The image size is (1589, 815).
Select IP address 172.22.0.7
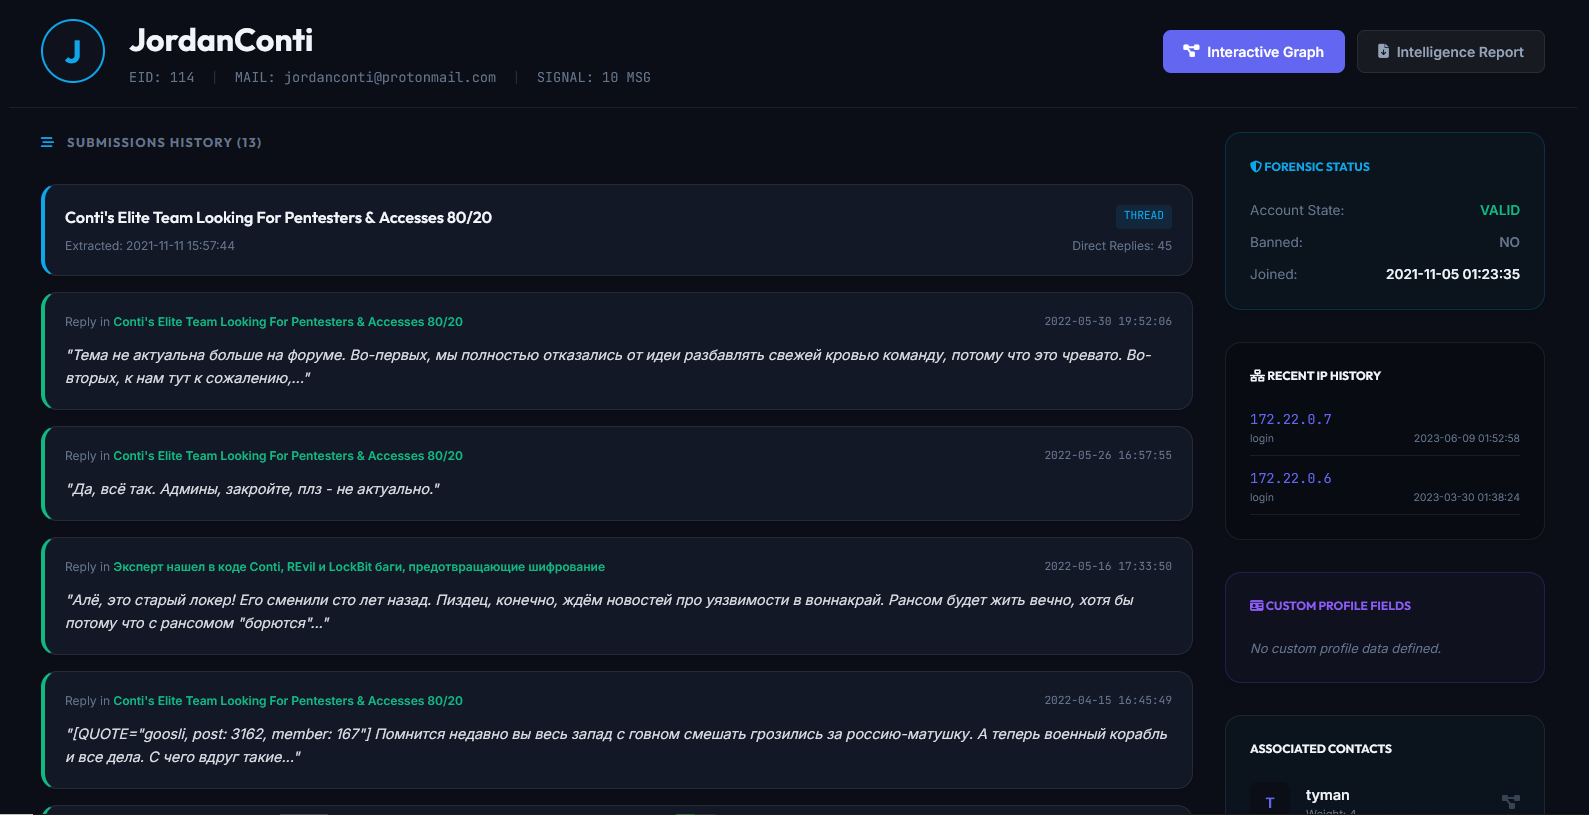tap(1291, 420)
